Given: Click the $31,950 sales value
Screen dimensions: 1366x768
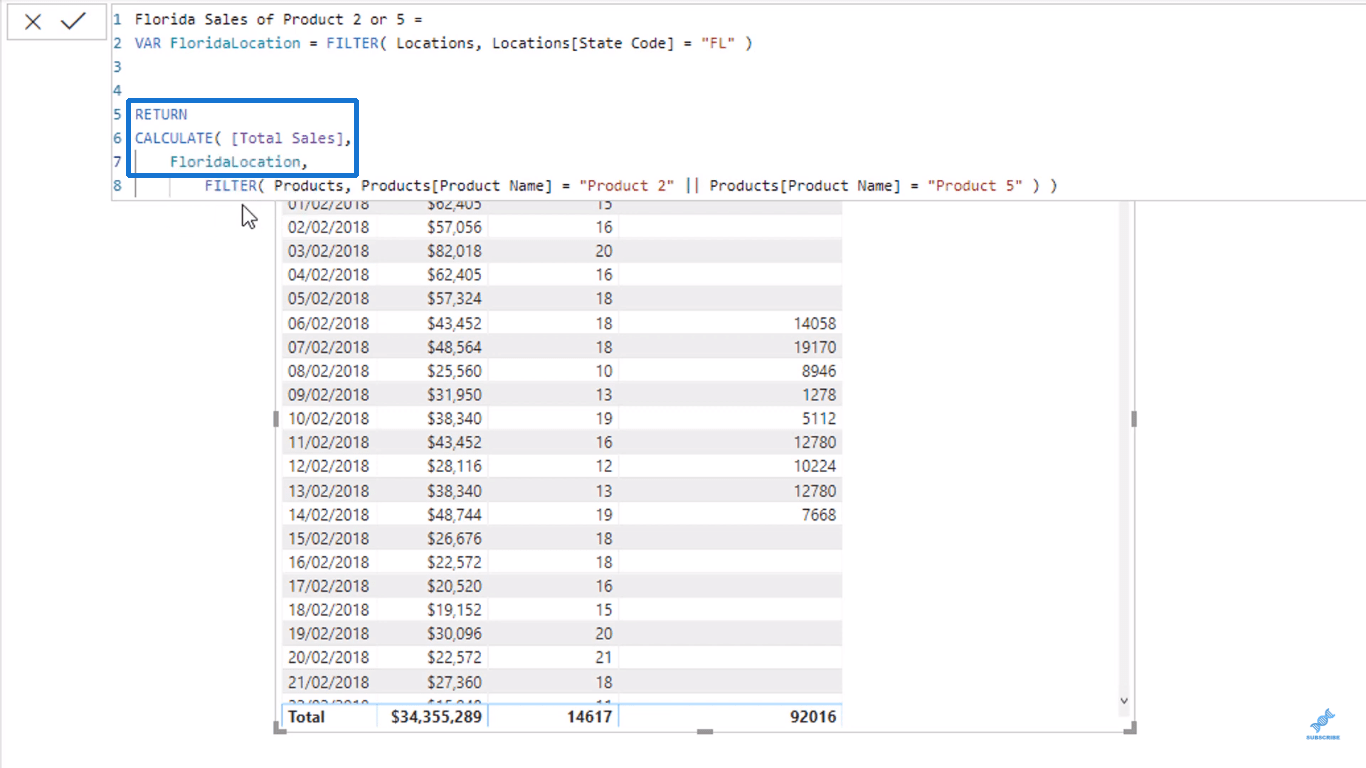Looking at the screenshot, I should [454, 394].
